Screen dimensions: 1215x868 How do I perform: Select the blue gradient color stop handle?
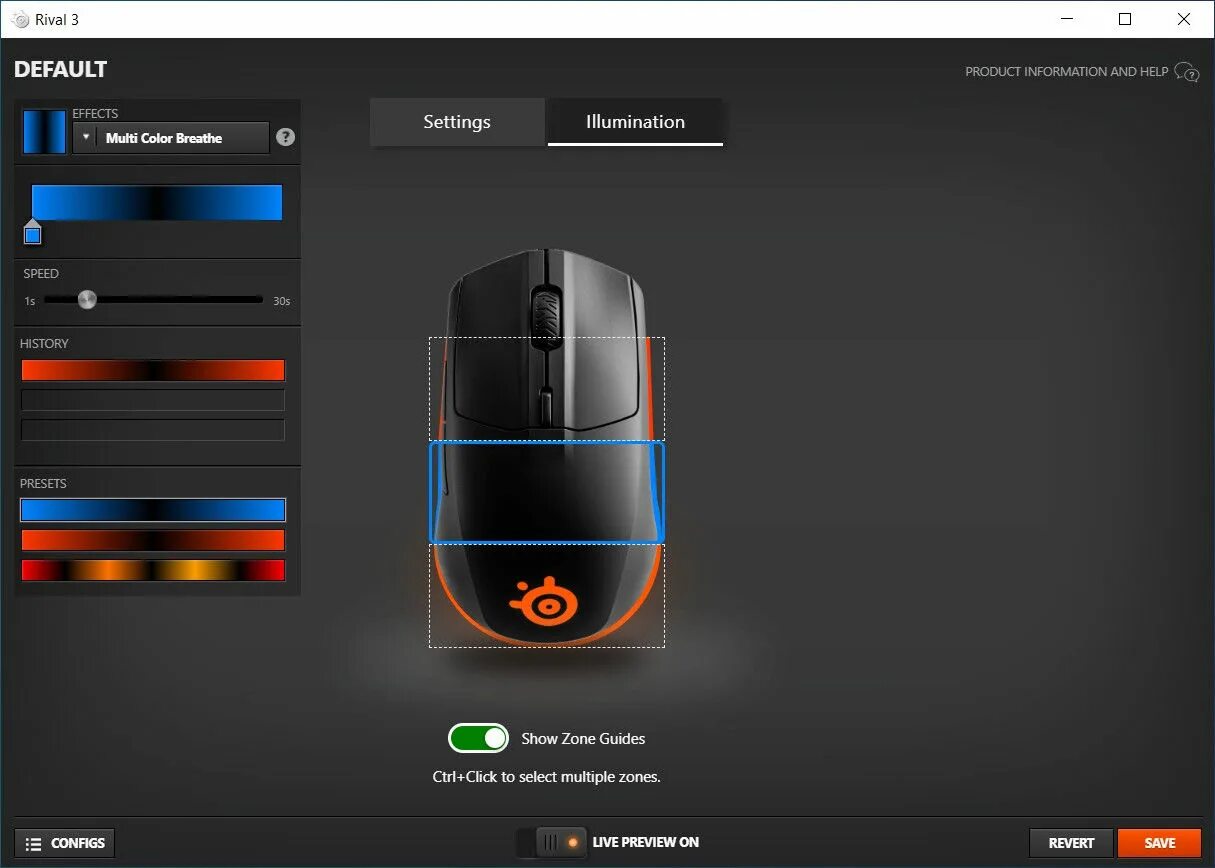click(x=33, y=233)
